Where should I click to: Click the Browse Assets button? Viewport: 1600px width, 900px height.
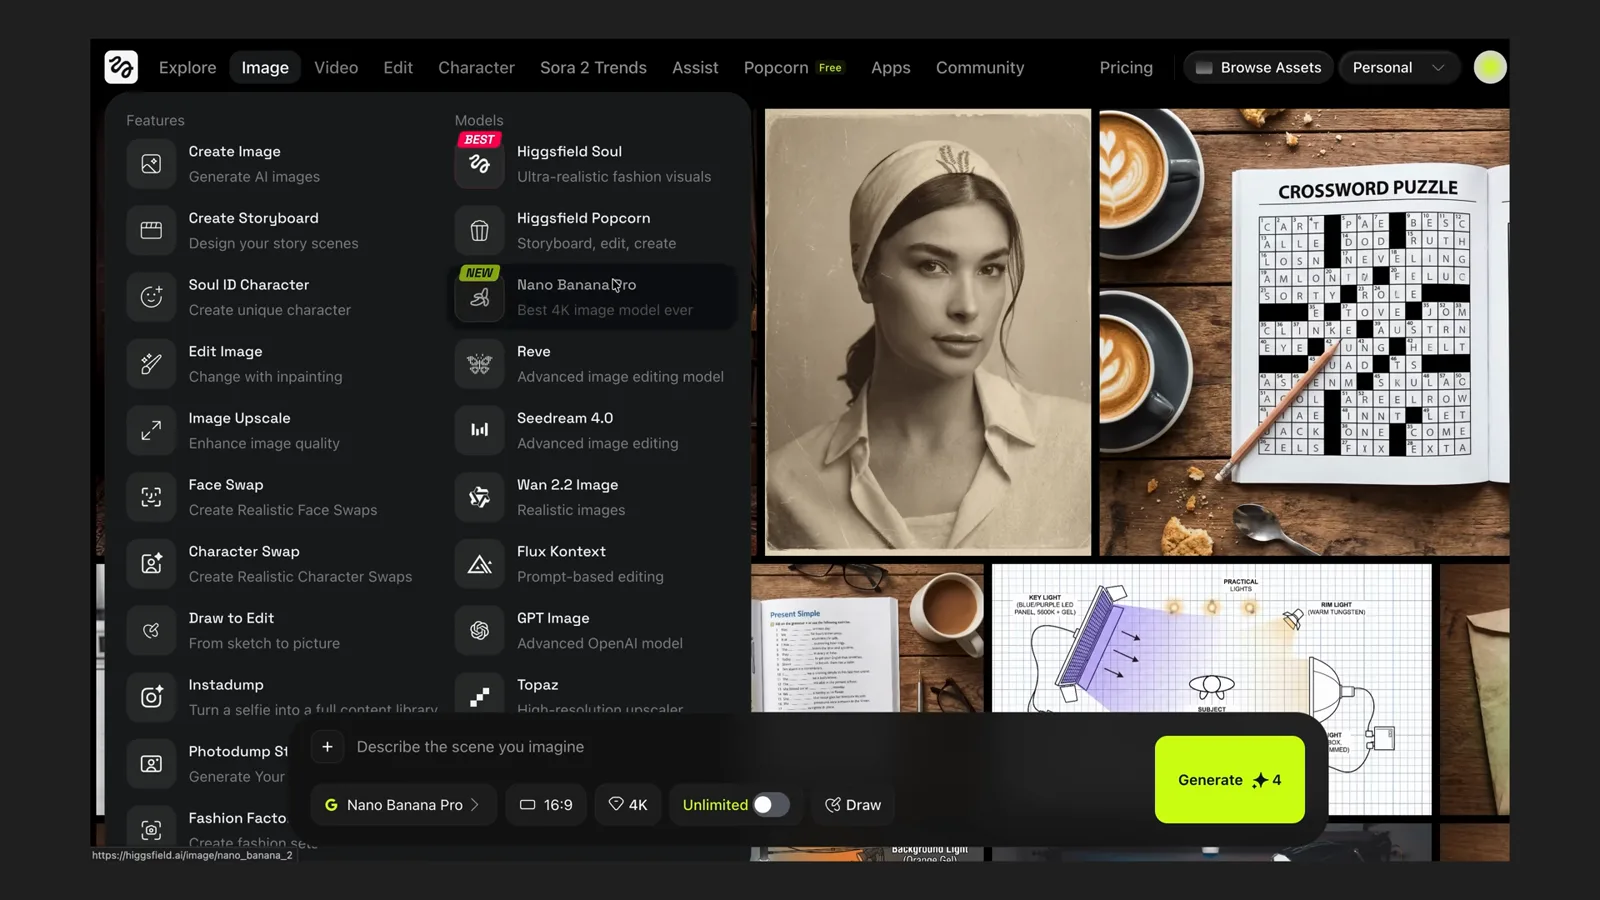pos(1258,67)
